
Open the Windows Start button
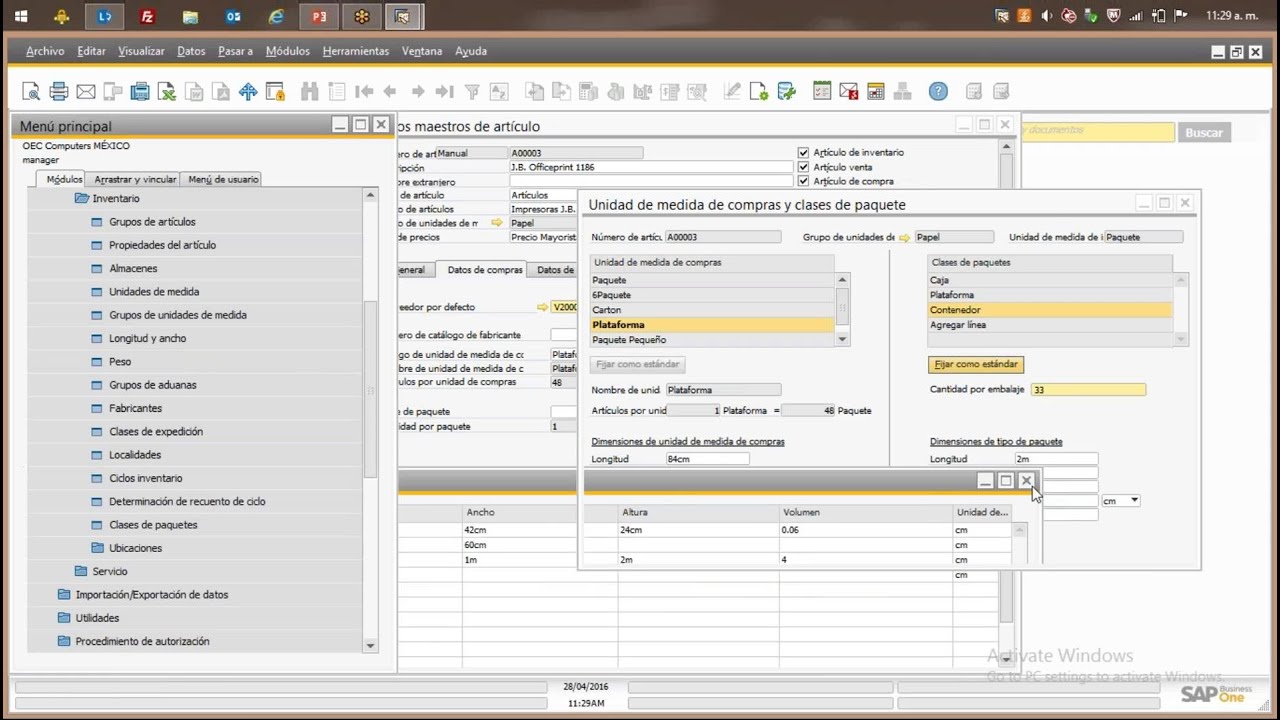(21, 16)
